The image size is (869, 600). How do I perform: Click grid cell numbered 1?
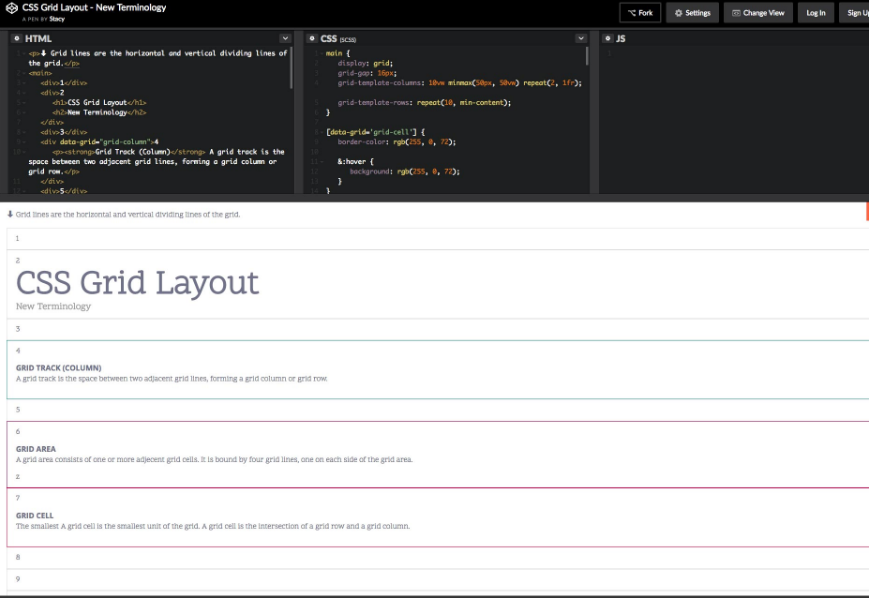point(438,238)
